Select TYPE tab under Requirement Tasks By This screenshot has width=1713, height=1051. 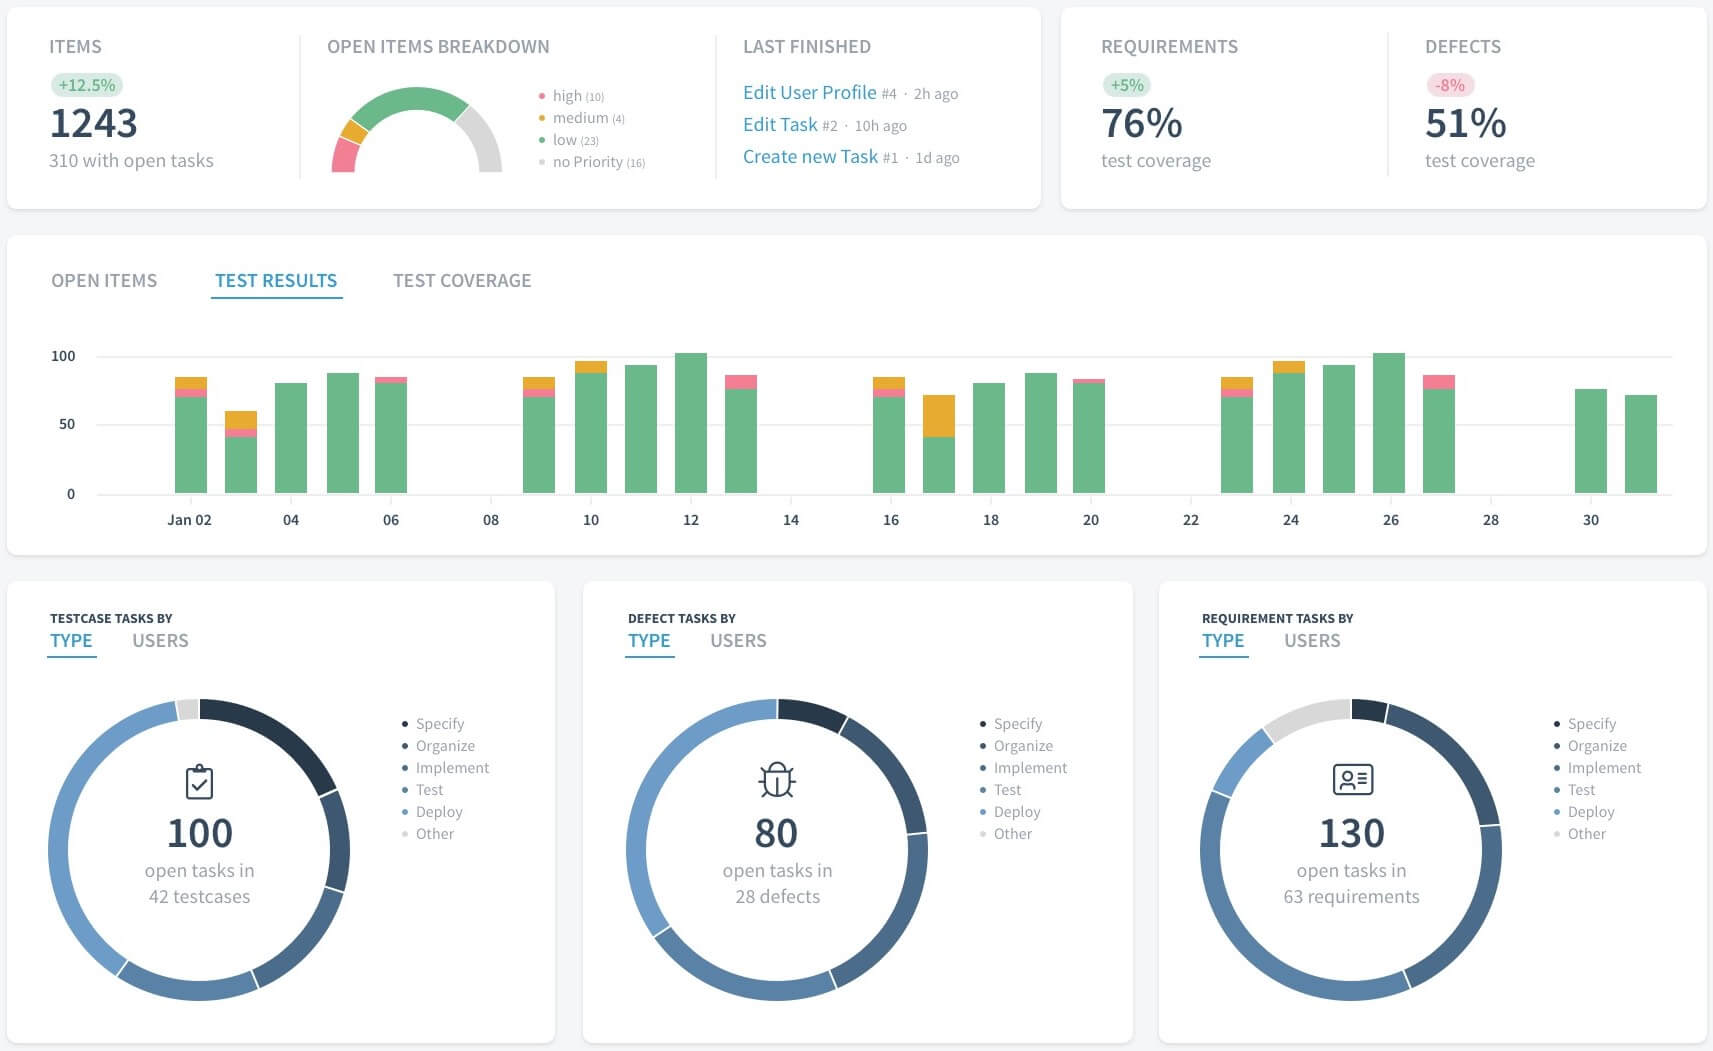click(x=1223, y=641)
